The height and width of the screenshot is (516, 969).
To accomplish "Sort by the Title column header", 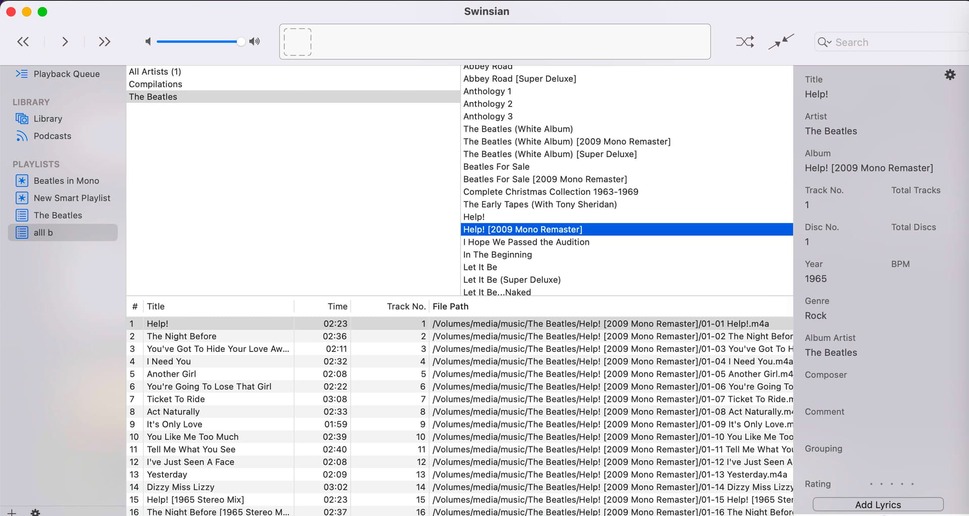I will click(218, 306).
